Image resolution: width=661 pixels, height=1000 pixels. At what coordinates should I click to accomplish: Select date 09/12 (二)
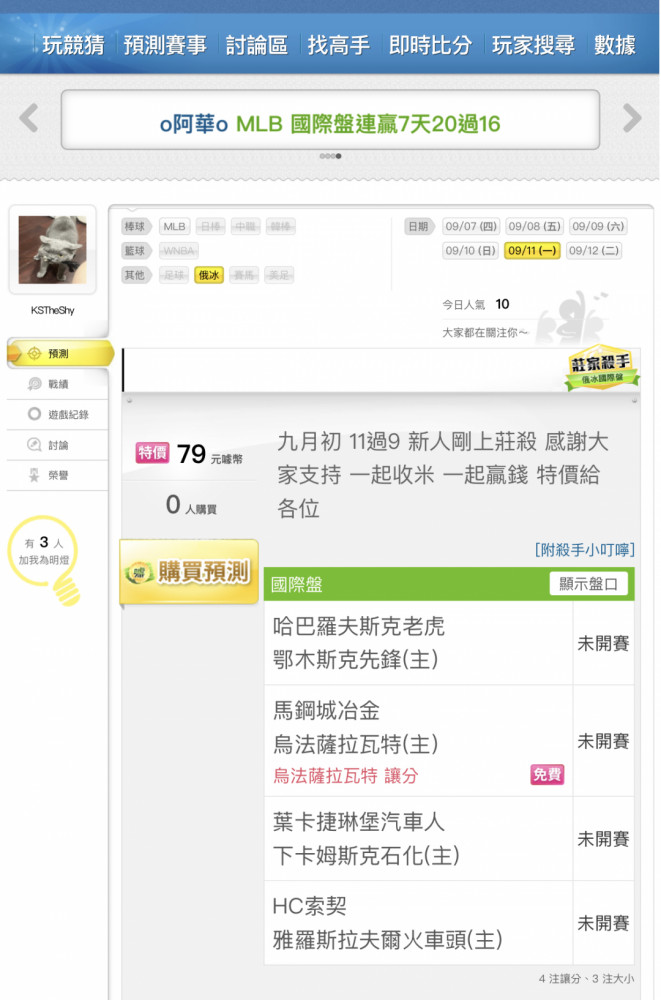[x=593, y=251]
